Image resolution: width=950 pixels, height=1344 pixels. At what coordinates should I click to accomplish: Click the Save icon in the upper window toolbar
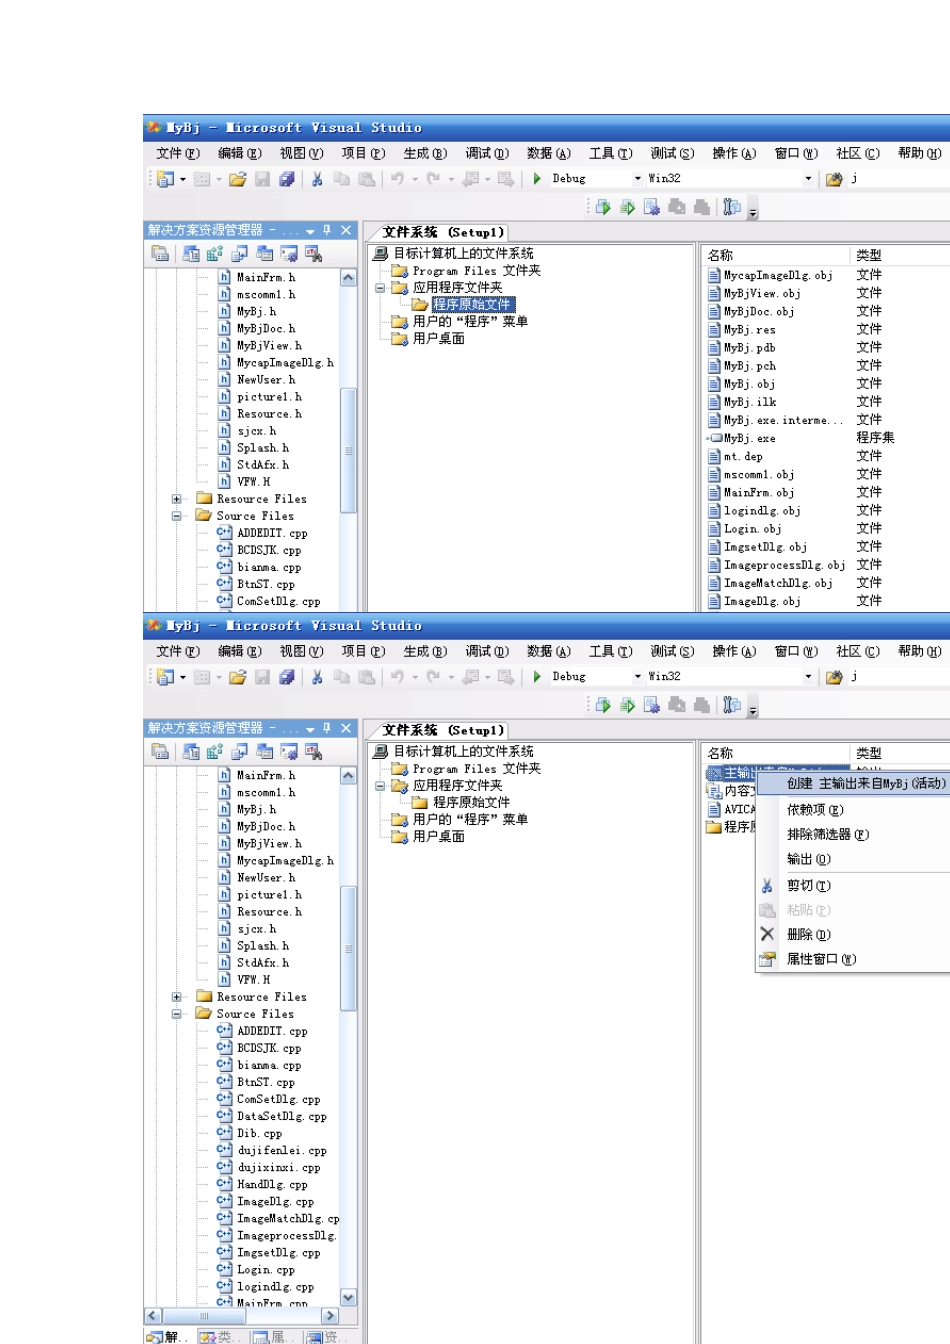[262, 179]
